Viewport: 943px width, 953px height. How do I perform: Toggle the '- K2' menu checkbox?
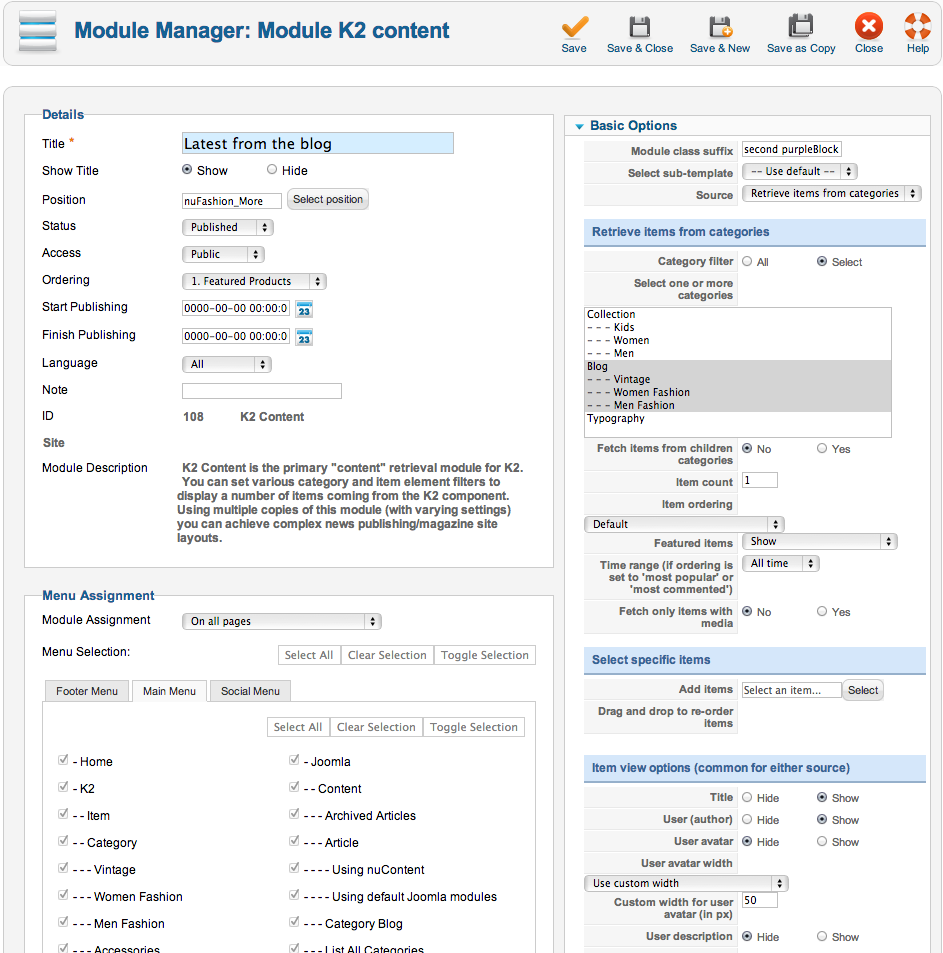tap(63, 787)
